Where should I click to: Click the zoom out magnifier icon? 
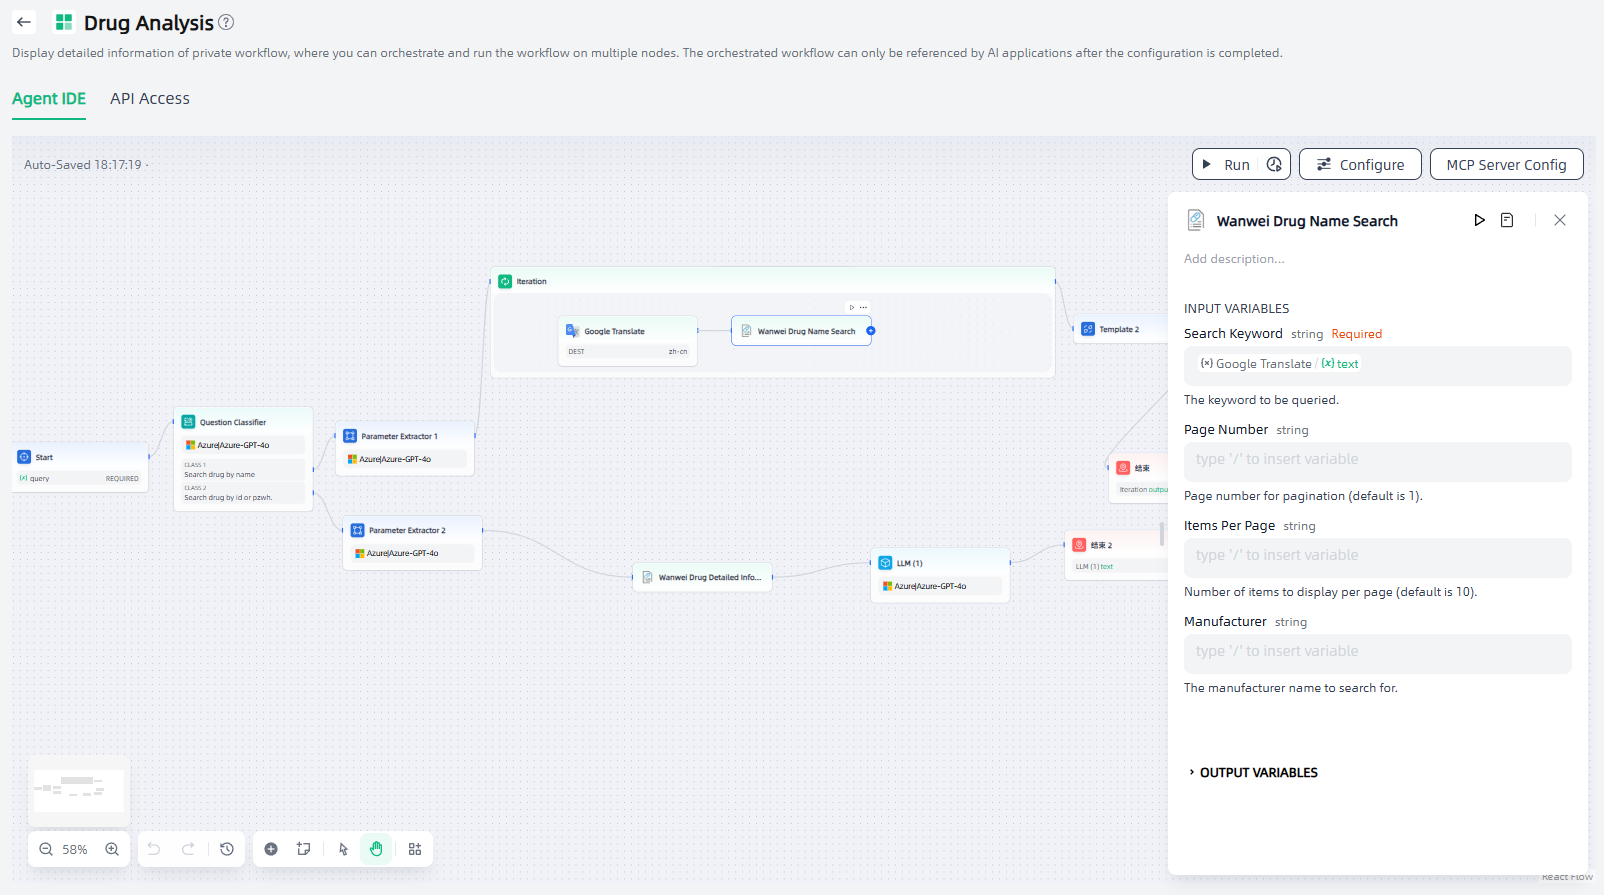[x=46, y=849]
